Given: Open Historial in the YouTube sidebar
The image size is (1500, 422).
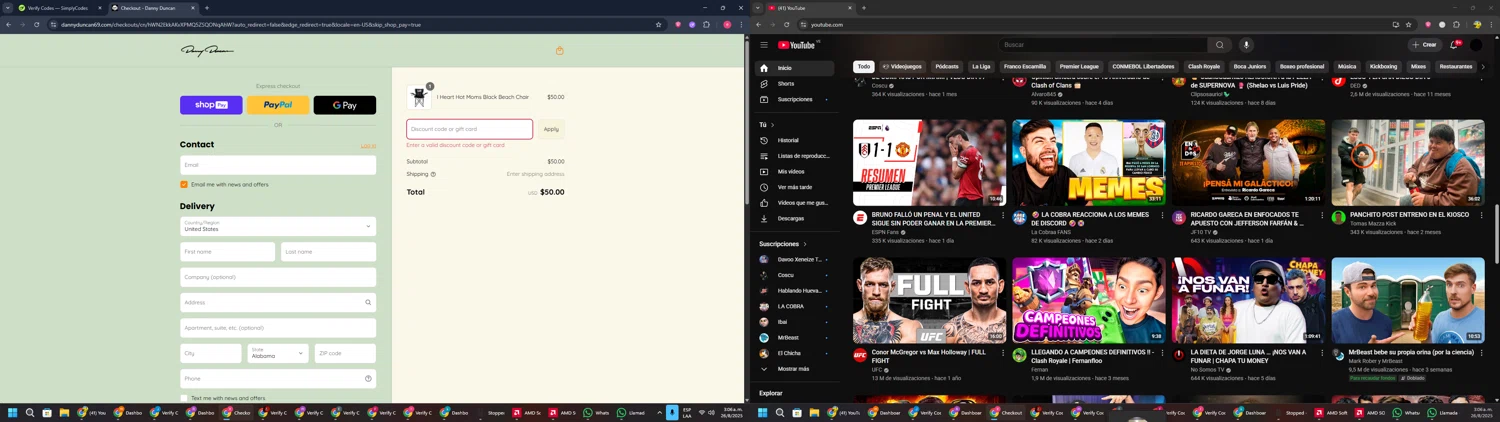Looking at the screenshot, I should 795,140.
